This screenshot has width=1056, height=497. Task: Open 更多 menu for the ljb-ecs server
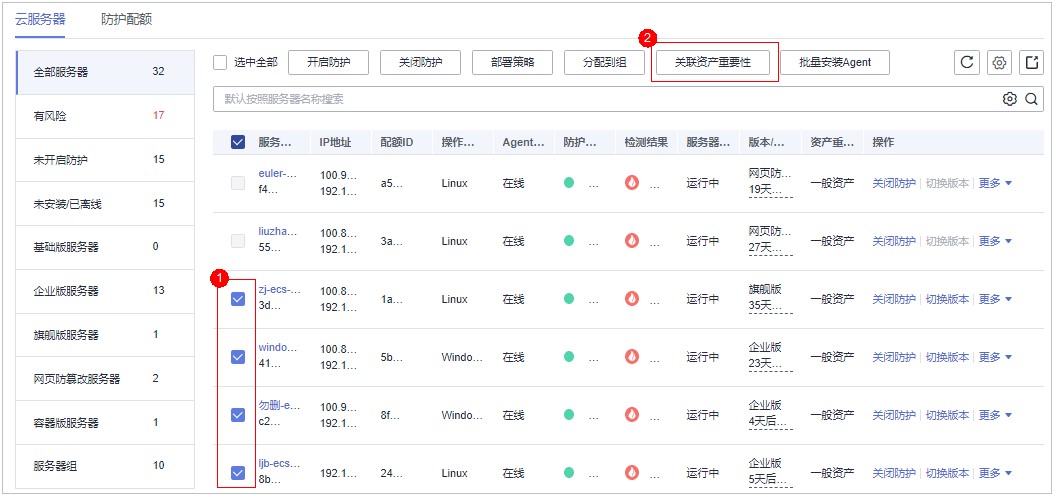pyautogui.click(x=995, y=473)
